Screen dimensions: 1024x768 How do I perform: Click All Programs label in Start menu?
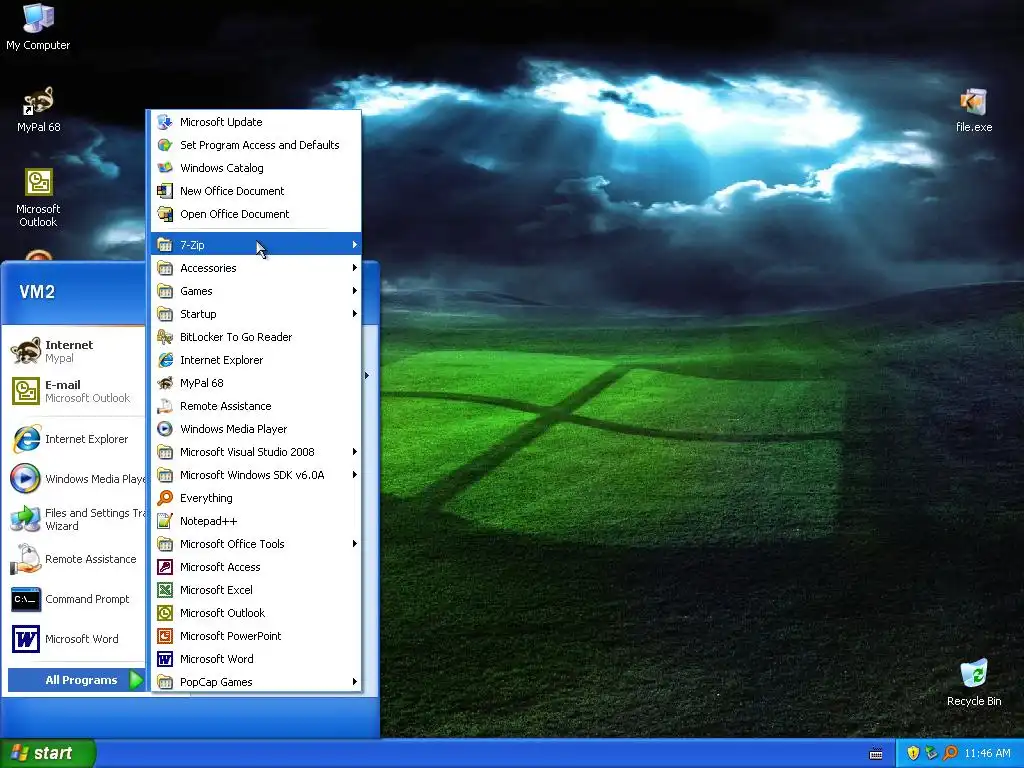(x=81, y=680)
